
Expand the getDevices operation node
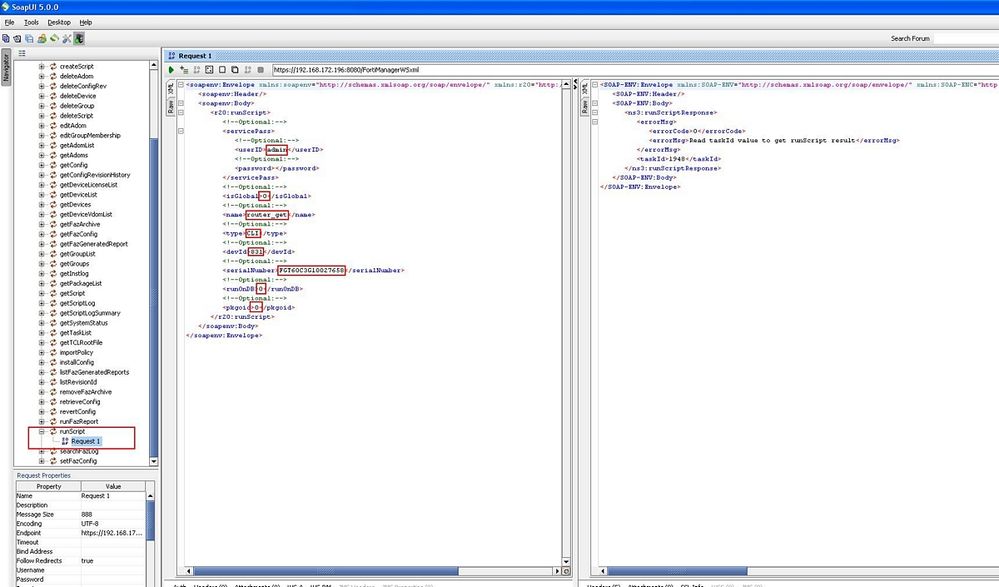[x=42, y=204]
